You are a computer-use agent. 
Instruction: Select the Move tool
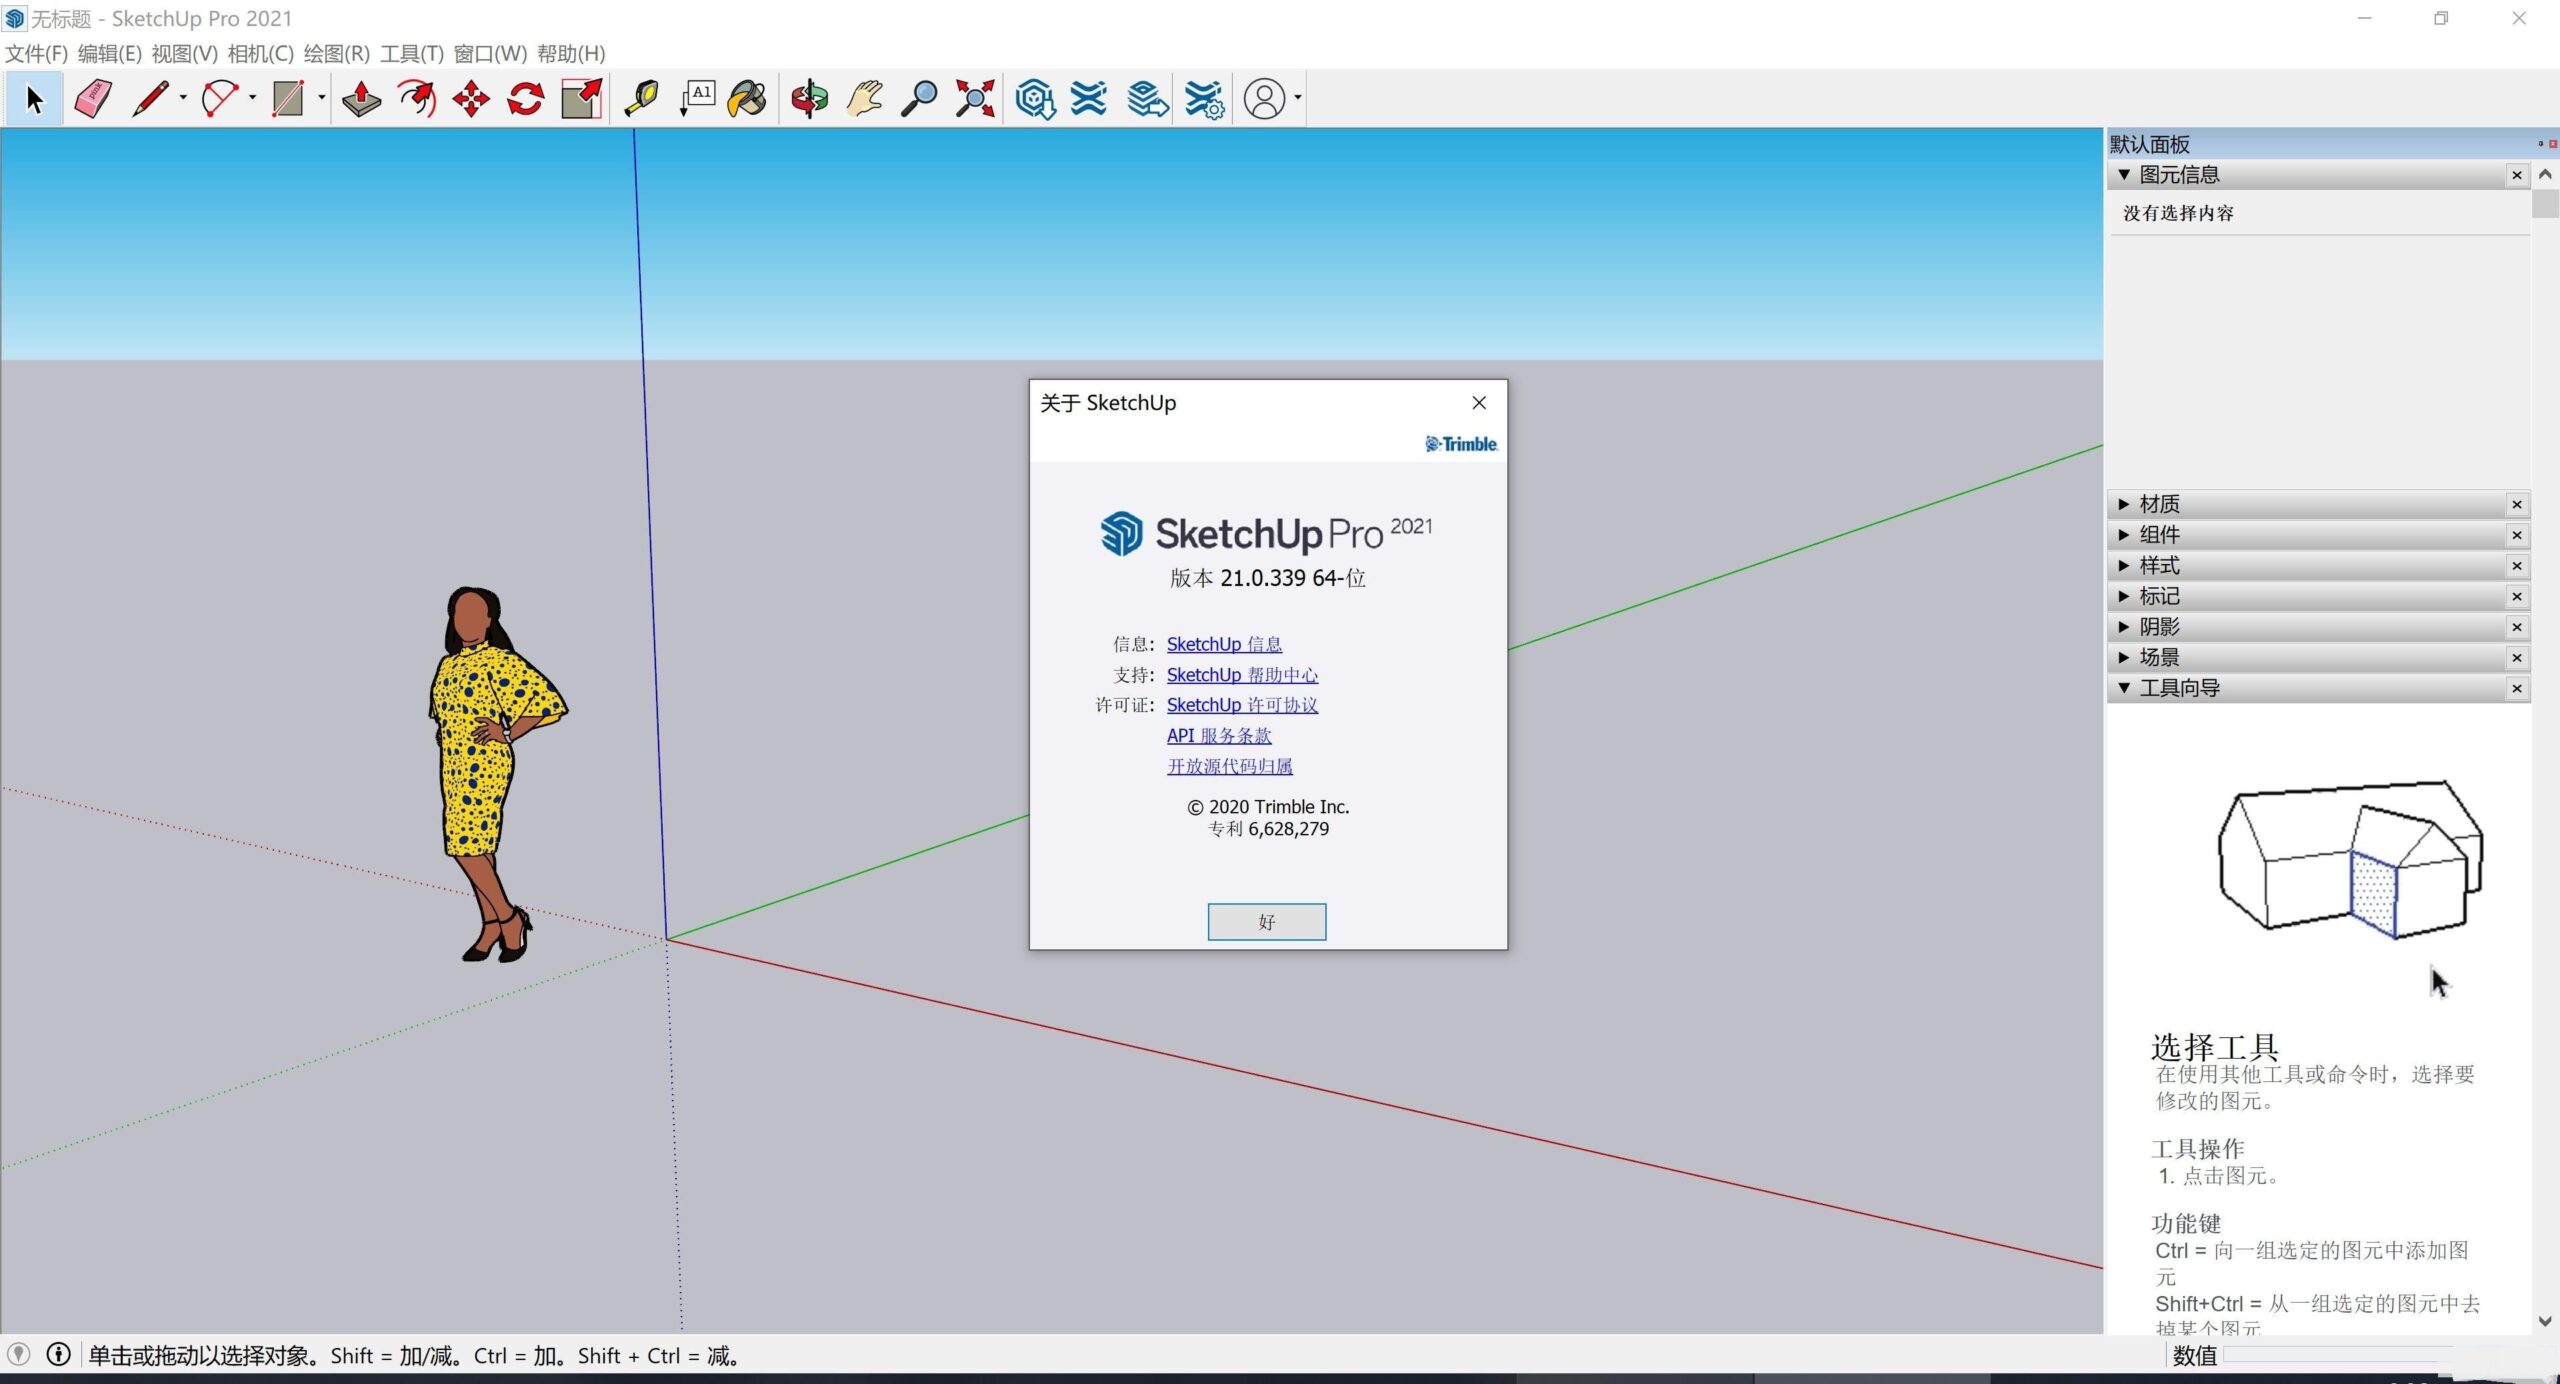click(x=471, y=99)
